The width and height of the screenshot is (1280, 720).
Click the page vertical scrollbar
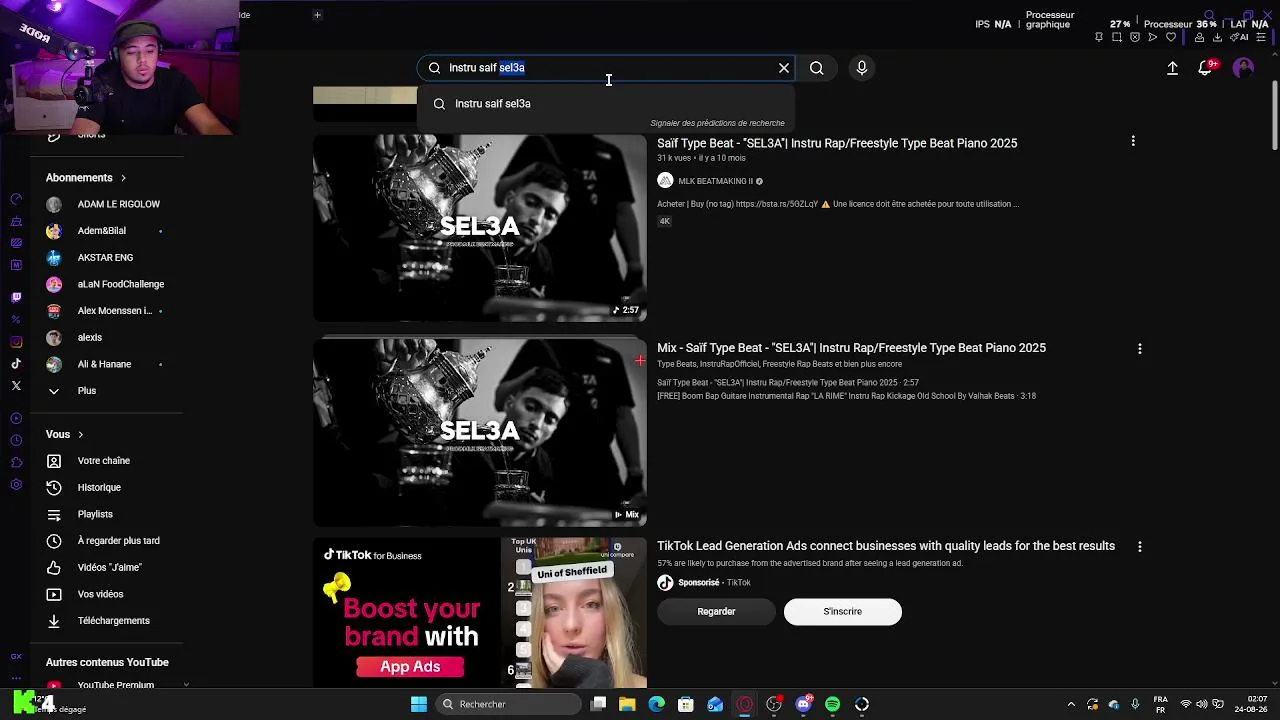1274,116
